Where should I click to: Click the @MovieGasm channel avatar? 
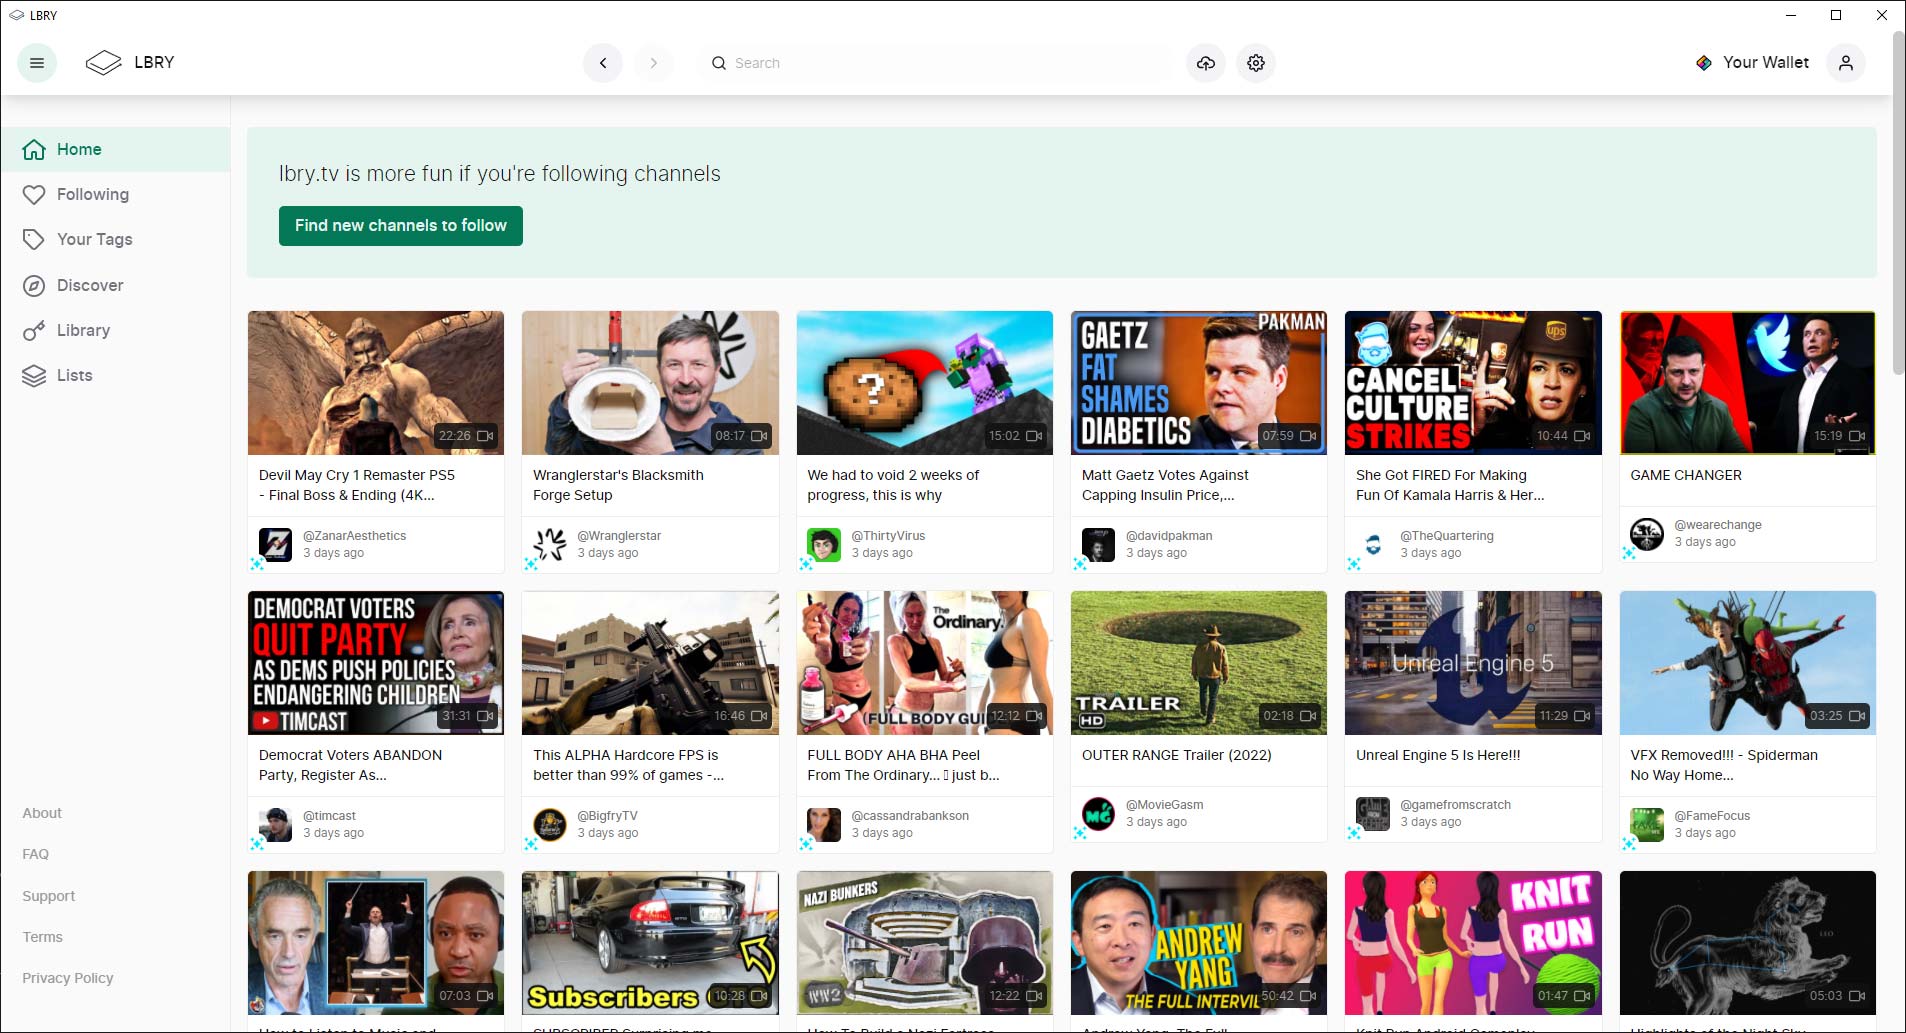point(1098,814)
